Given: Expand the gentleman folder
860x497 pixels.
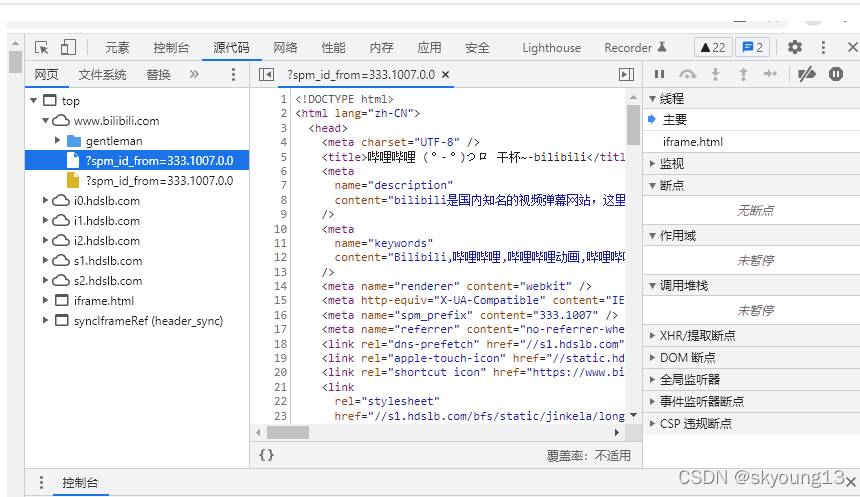Looking at the screenshot, I should 57,140.
